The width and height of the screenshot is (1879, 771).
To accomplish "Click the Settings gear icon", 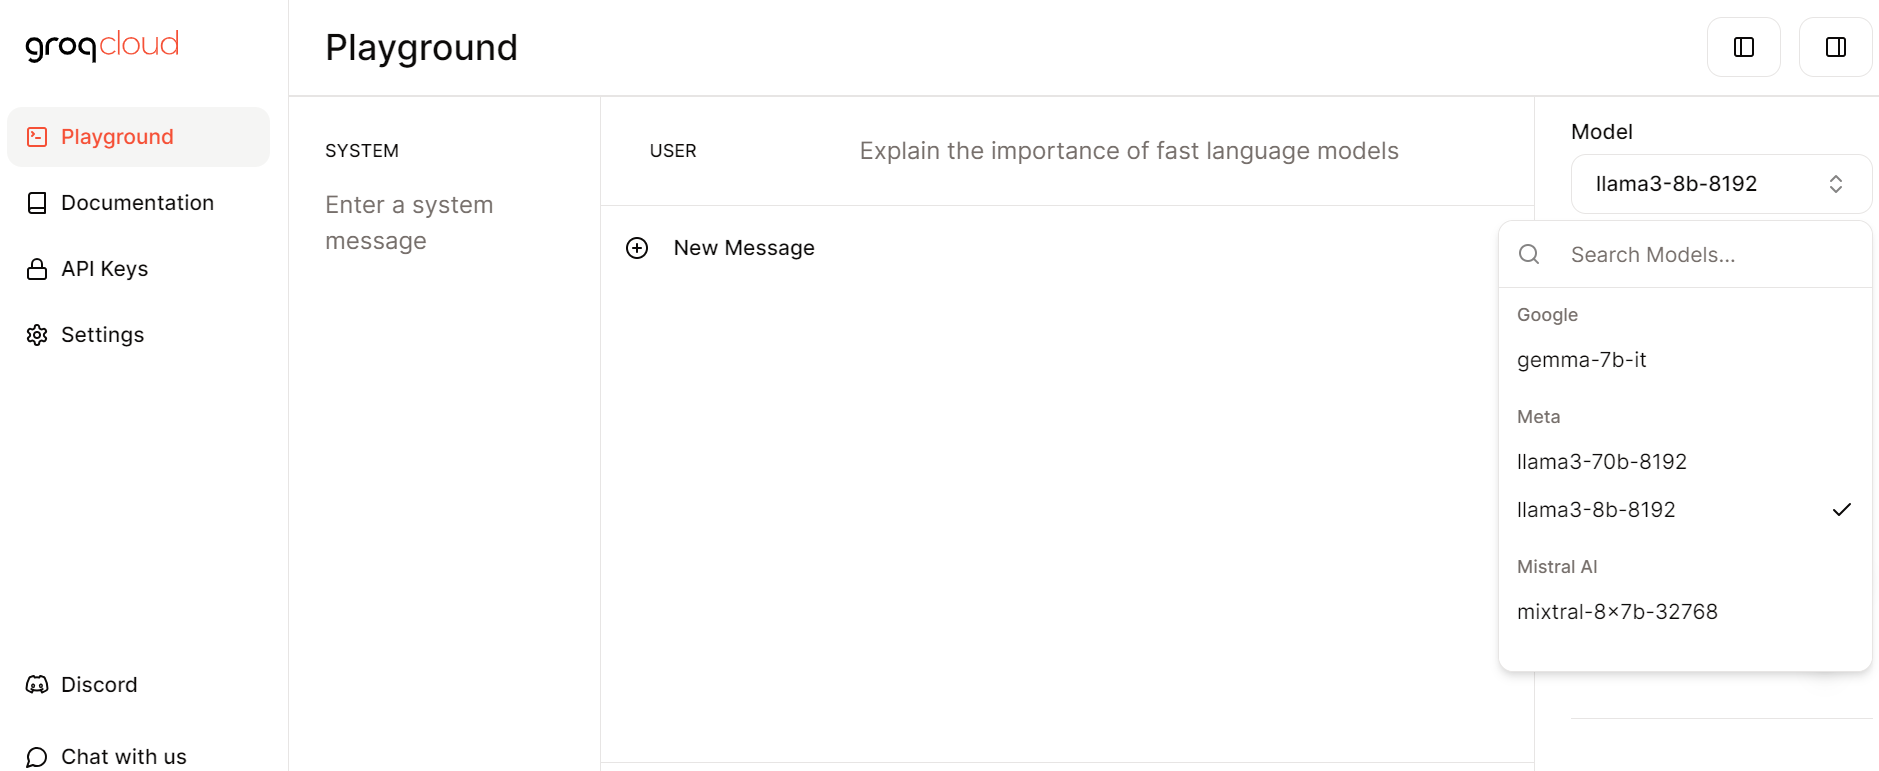I will [x=37, y=335].
